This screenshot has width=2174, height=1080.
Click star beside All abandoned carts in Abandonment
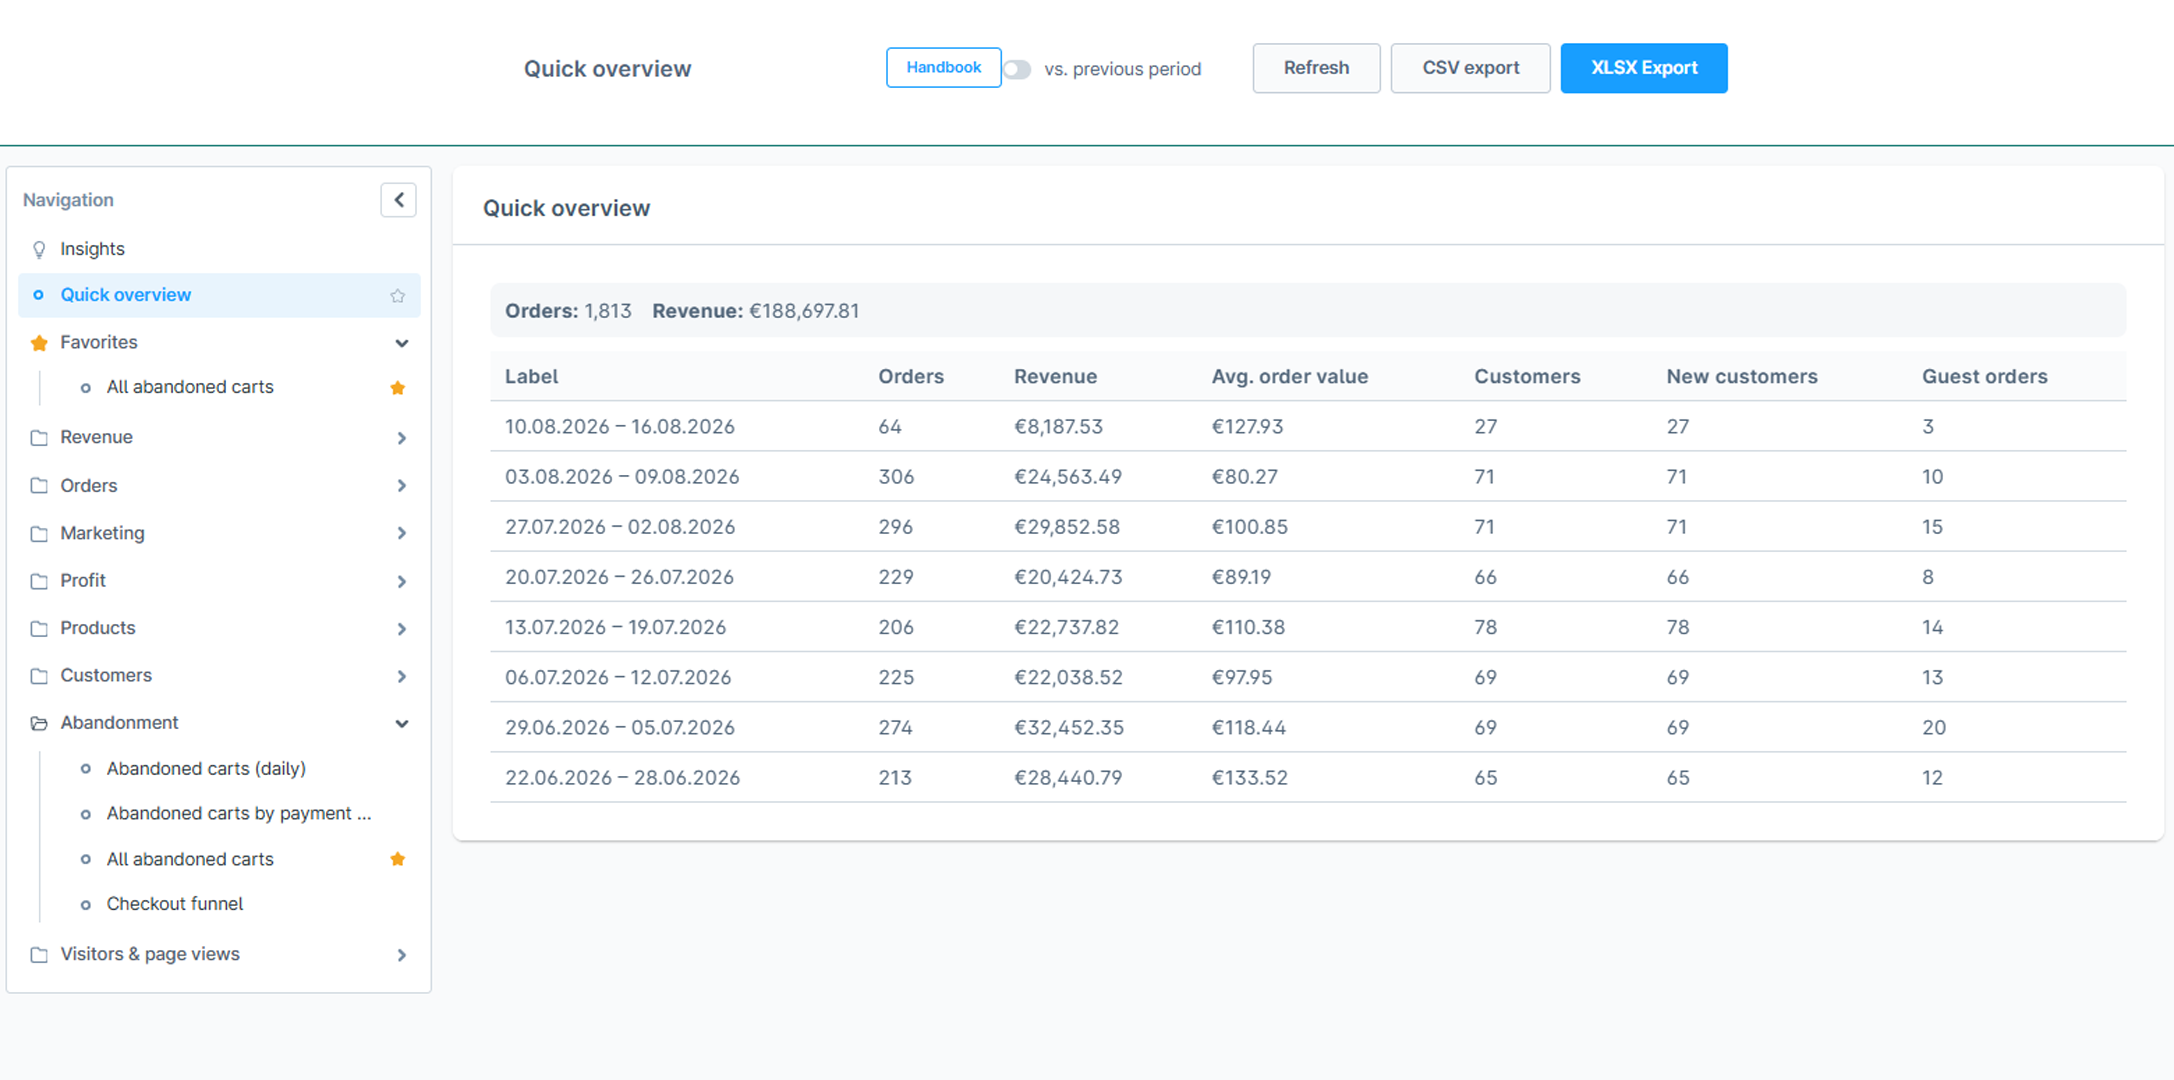397,859
